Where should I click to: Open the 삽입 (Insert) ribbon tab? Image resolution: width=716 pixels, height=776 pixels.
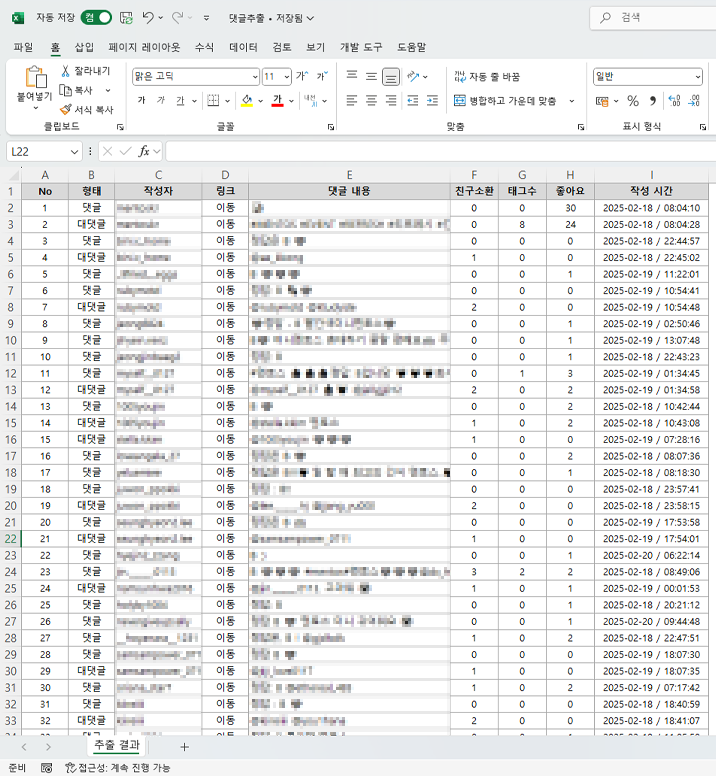(x=84, y=47)
